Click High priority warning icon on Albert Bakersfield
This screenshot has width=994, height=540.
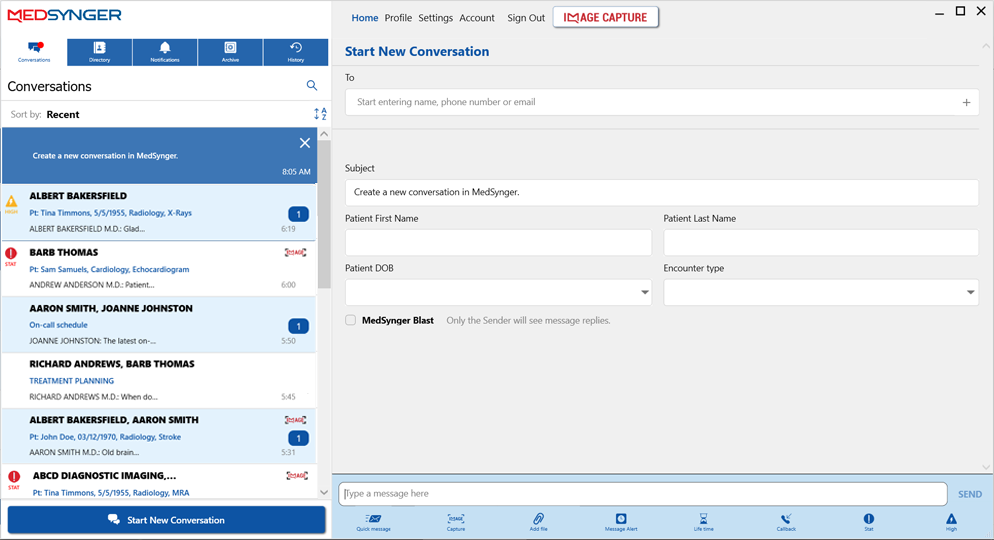pyautogui.click(x=11, y=202)
